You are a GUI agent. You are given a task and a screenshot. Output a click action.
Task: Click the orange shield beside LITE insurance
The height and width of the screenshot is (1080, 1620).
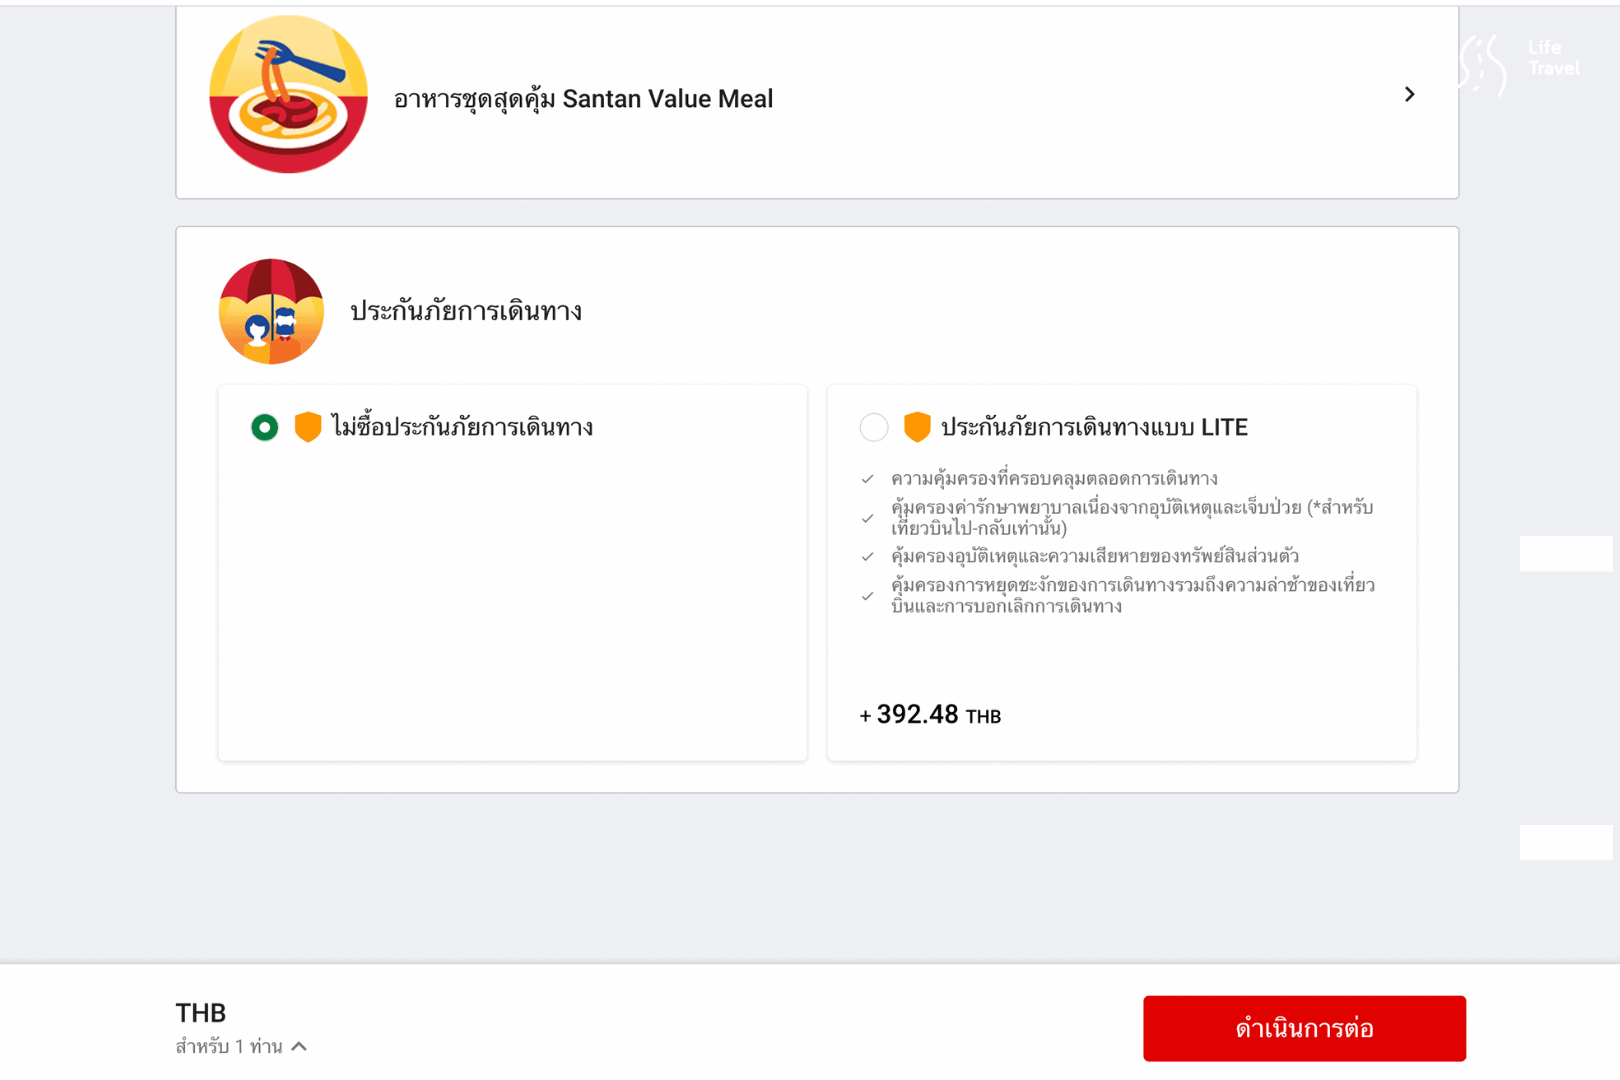click(917, 426)
